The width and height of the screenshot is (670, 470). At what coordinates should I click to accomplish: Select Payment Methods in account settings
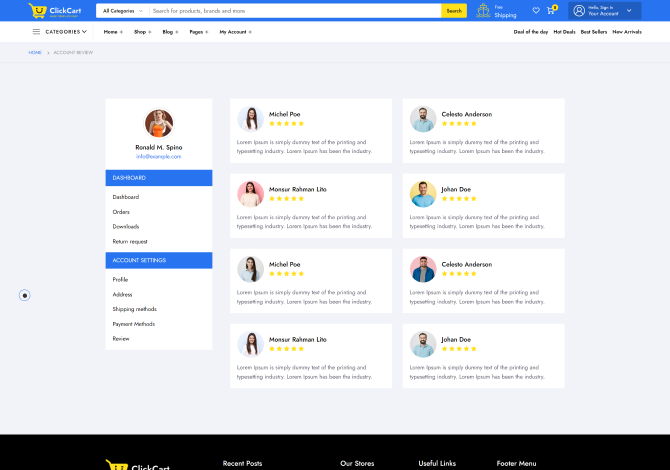pyautogui.click(x=134, y=324)
